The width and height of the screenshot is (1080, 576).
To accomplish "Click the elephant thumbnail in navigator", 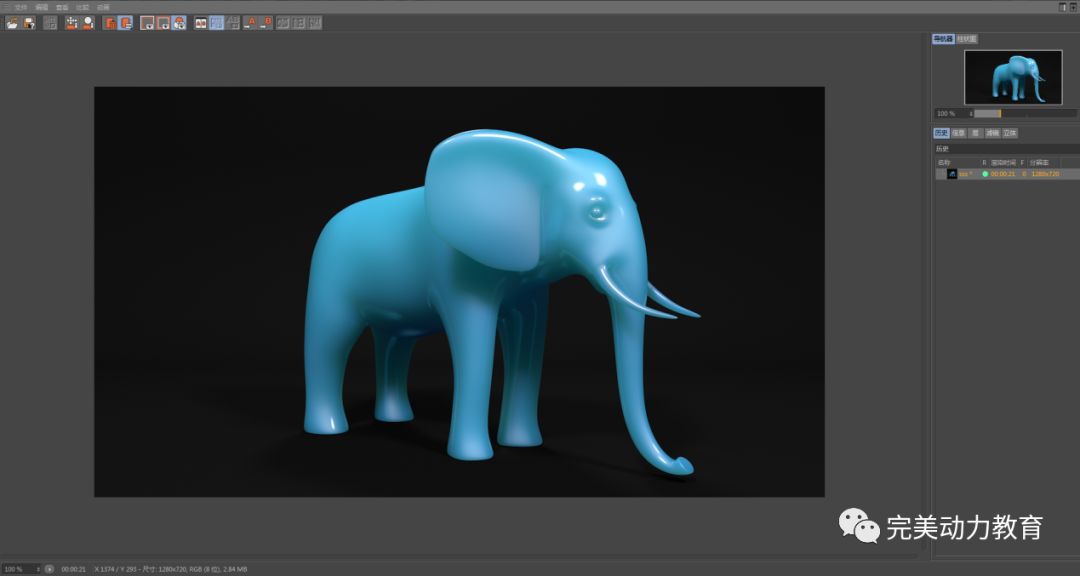I will (x=1012, y=77).
